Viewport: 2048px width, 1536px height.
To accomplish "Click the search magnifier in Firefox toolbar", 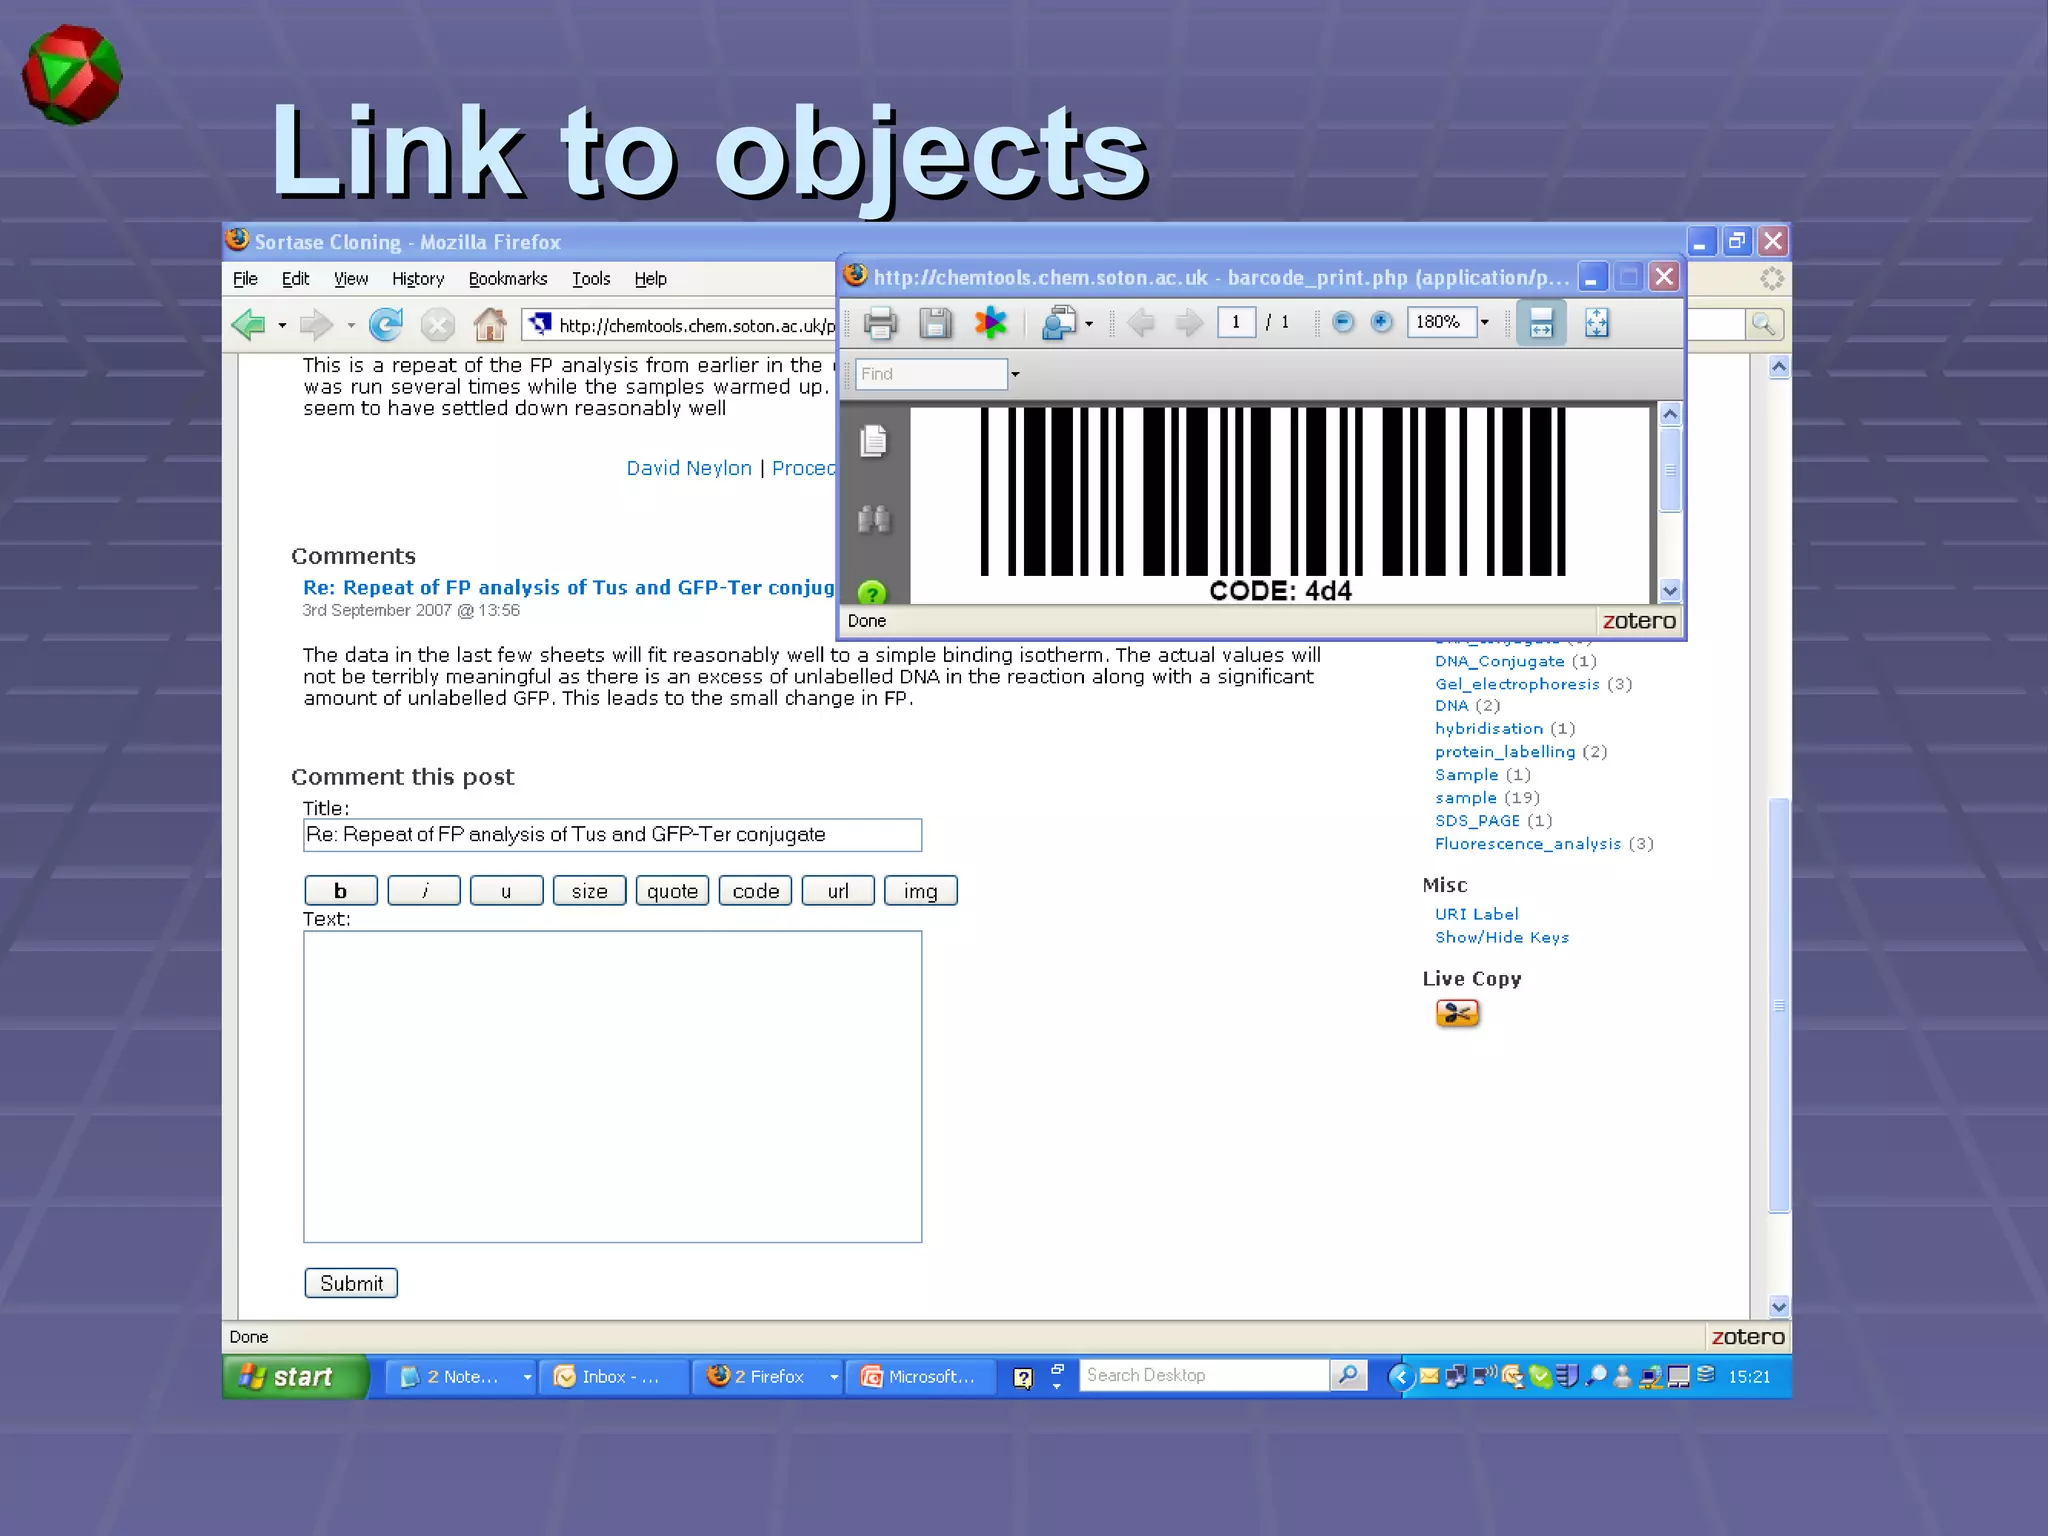I will pyautogui.click(x=1763, y=324).
